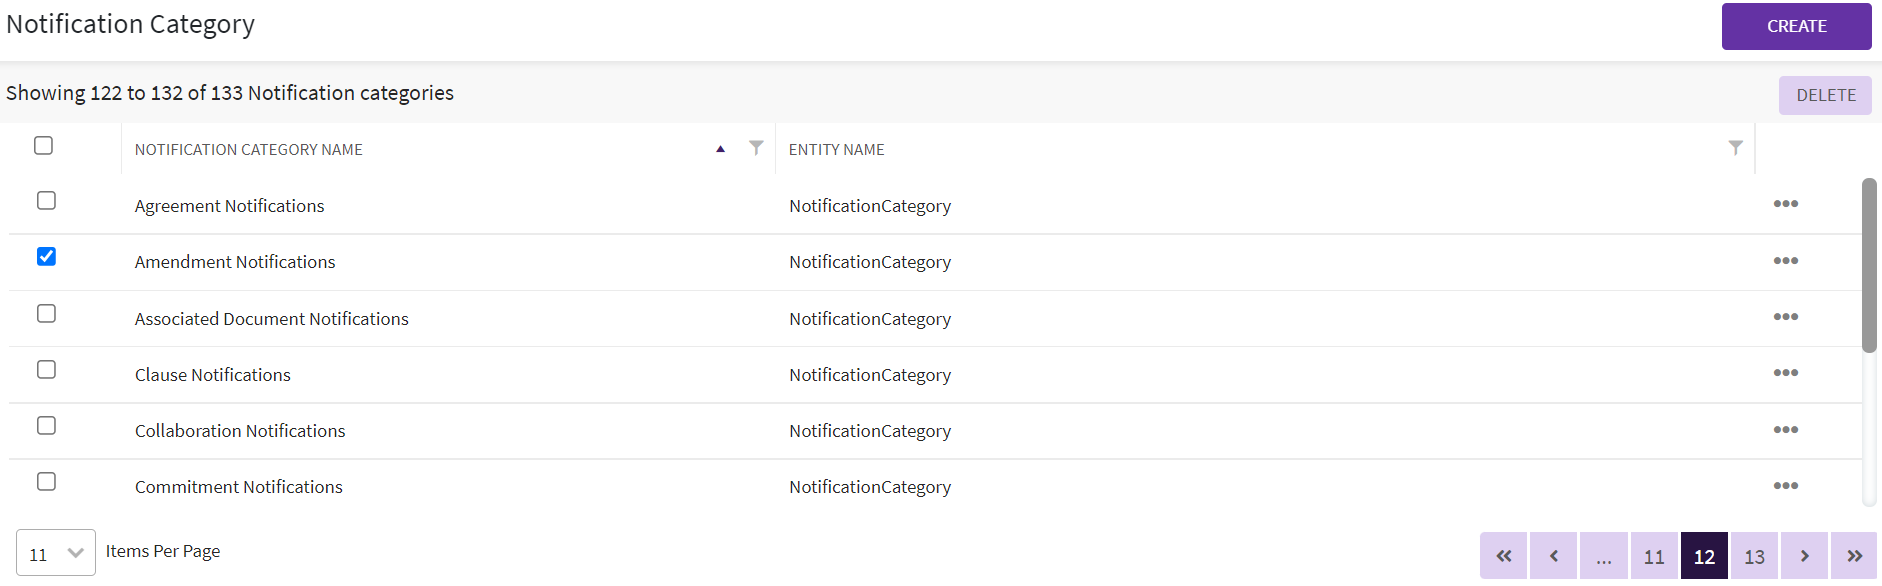Click the vertical scrollbar of the table

[1868, 265]
